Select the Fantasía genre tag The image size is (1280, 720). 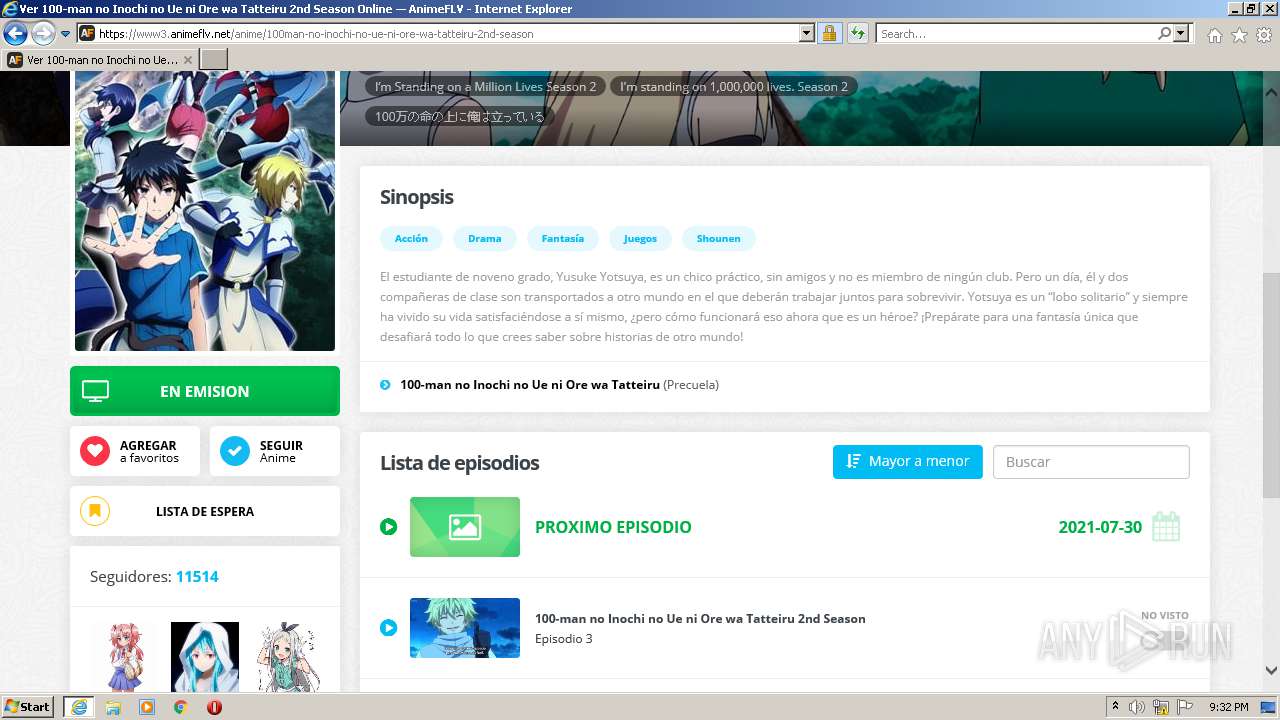click(563, 238)
